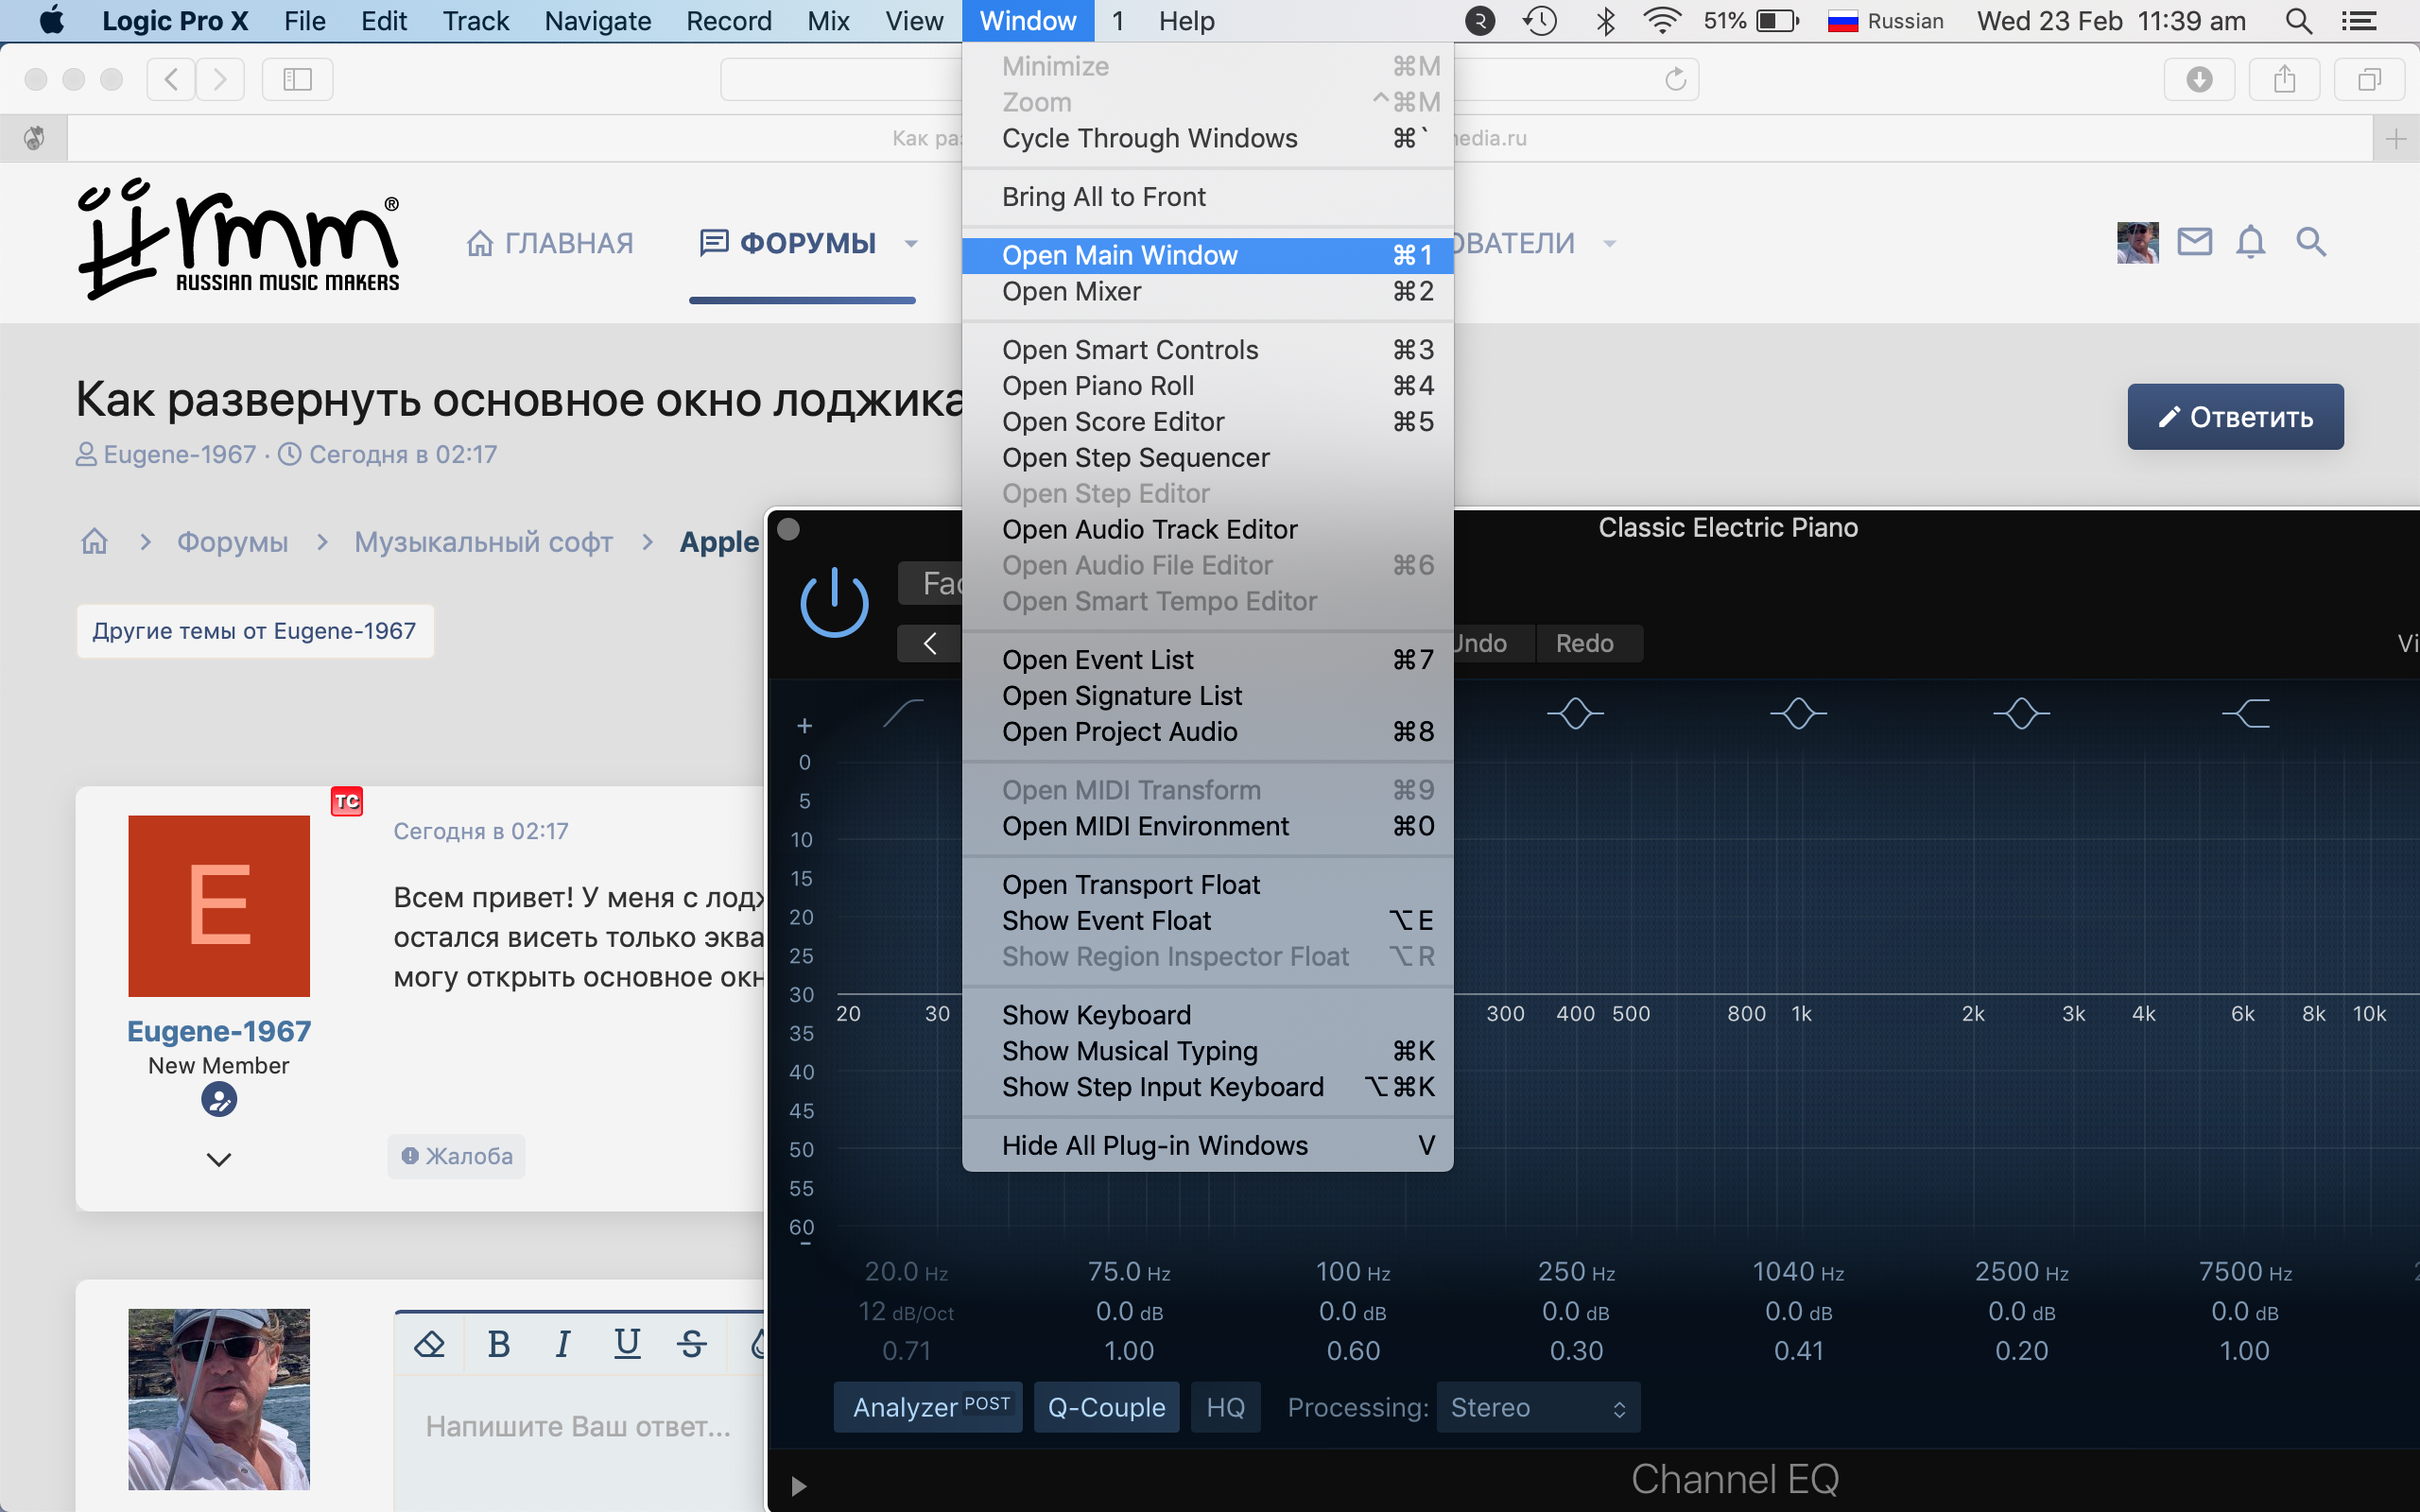This screenshot has height=1512, width=2420.
Task: Select the 2500 Hz parametric band icon
Action: pos(2022,713)
